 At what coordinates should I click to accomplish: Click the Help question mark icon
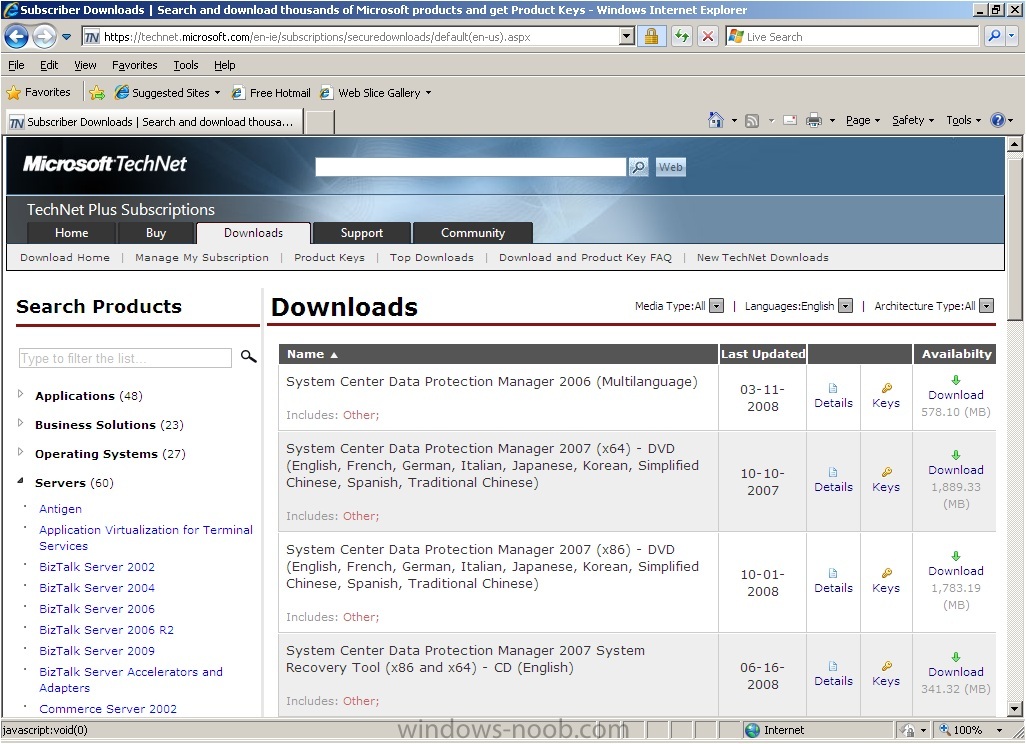tap(997, 120)
